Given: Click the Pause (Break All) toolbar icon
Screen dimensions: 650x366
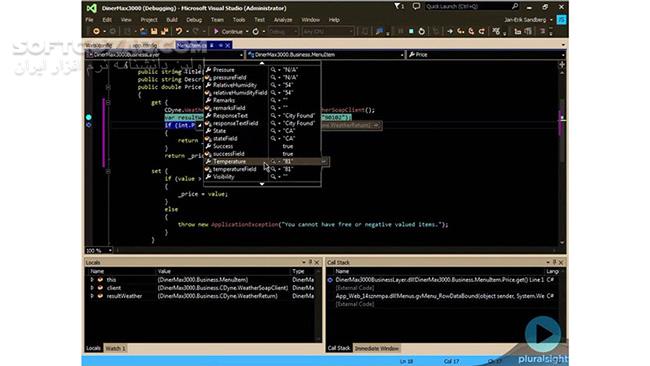Looking at the screenshot, I should click(x=400, y=32).
